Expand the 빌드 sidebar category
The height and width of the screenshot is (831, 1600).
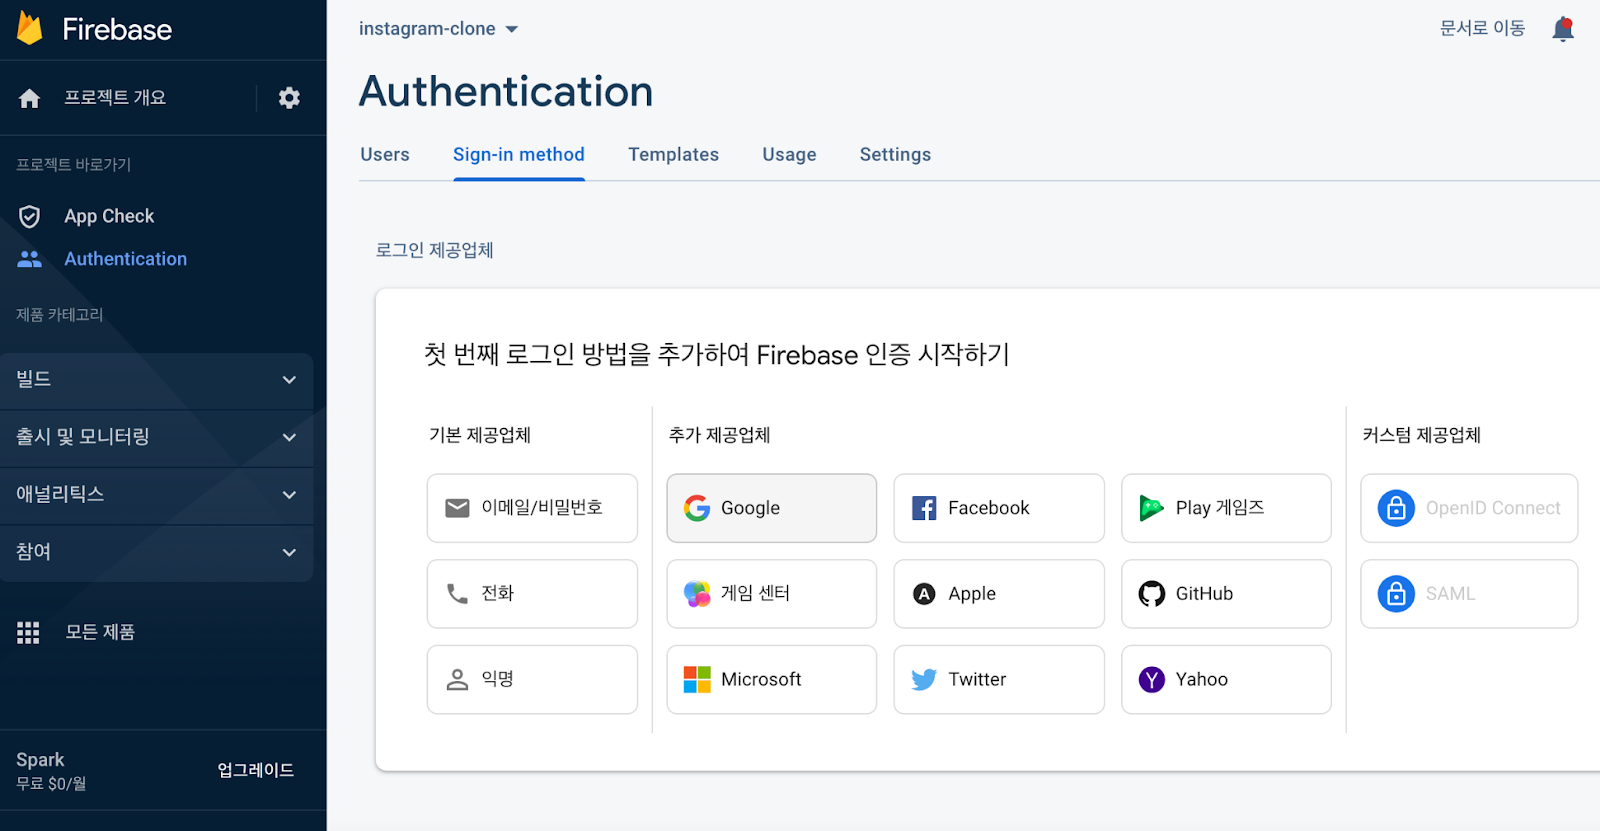tap(157, 380)
